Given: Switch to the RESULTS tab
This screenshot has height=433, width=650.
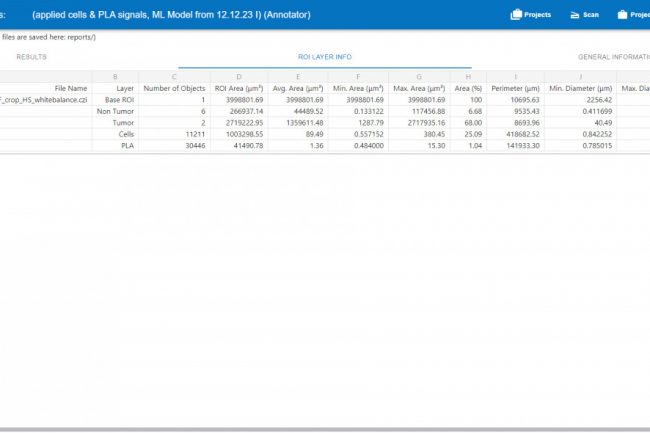Looking at the screenshot, I should coord(31,57).
